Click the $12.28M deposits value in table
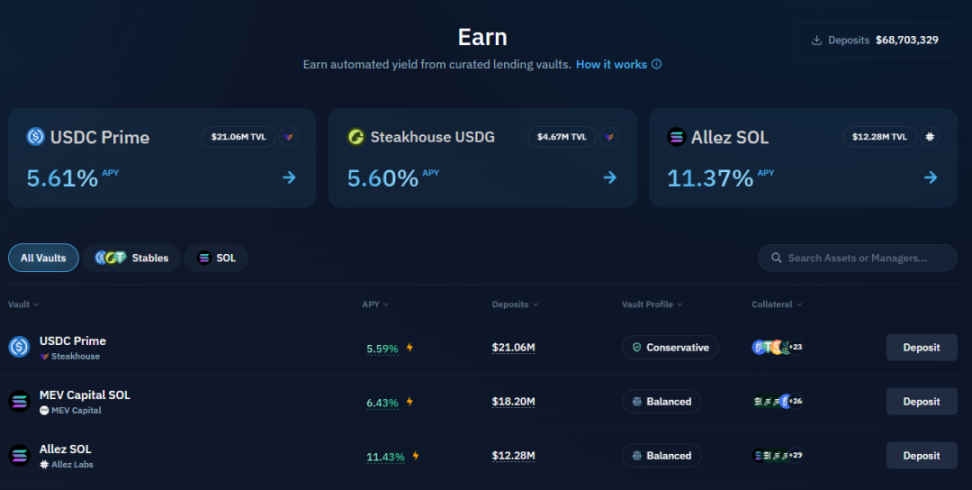 (513, 455)
